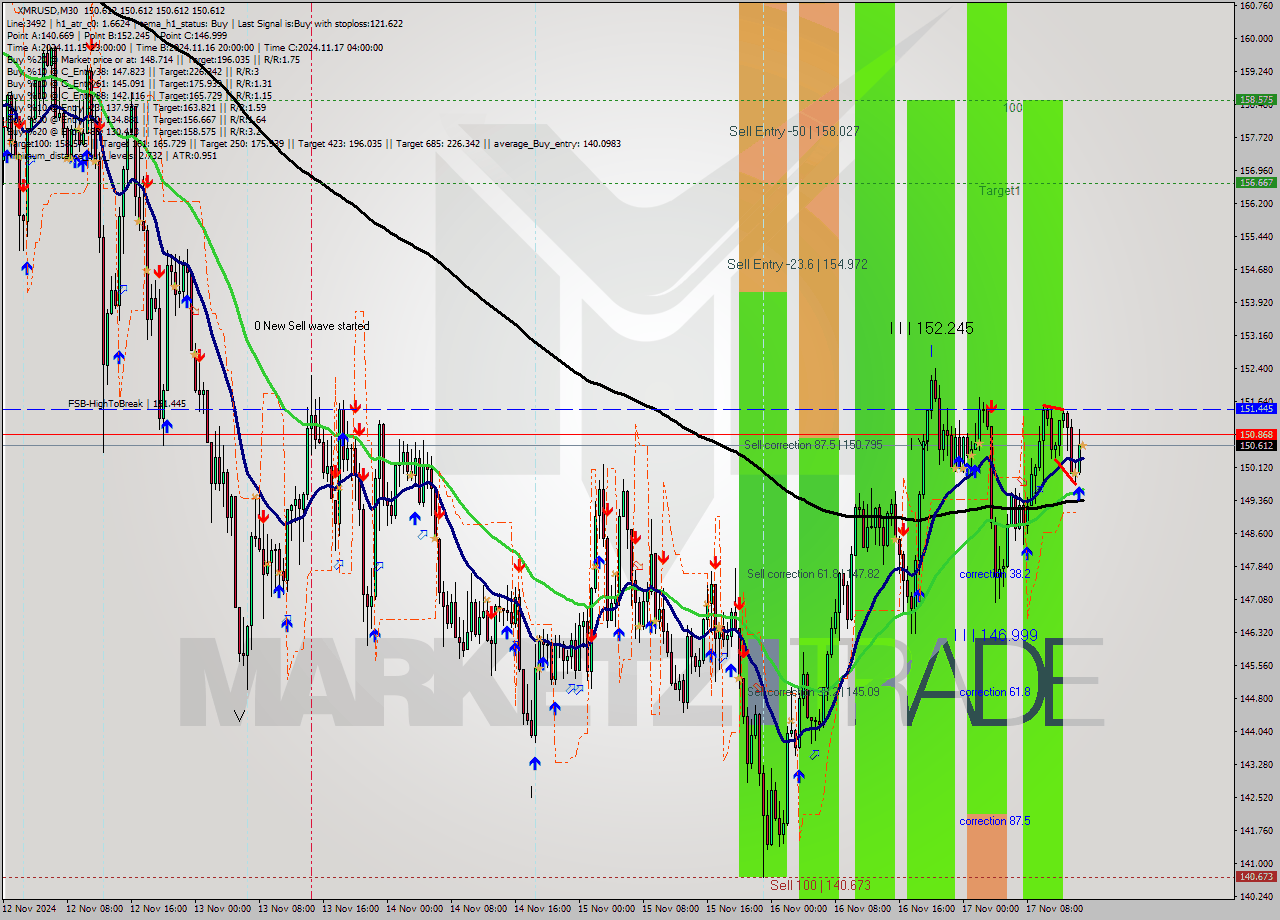1280x920 pixels.
Task: Click the V marker below the 13 Nov low
Action: (x=238, y=716)
